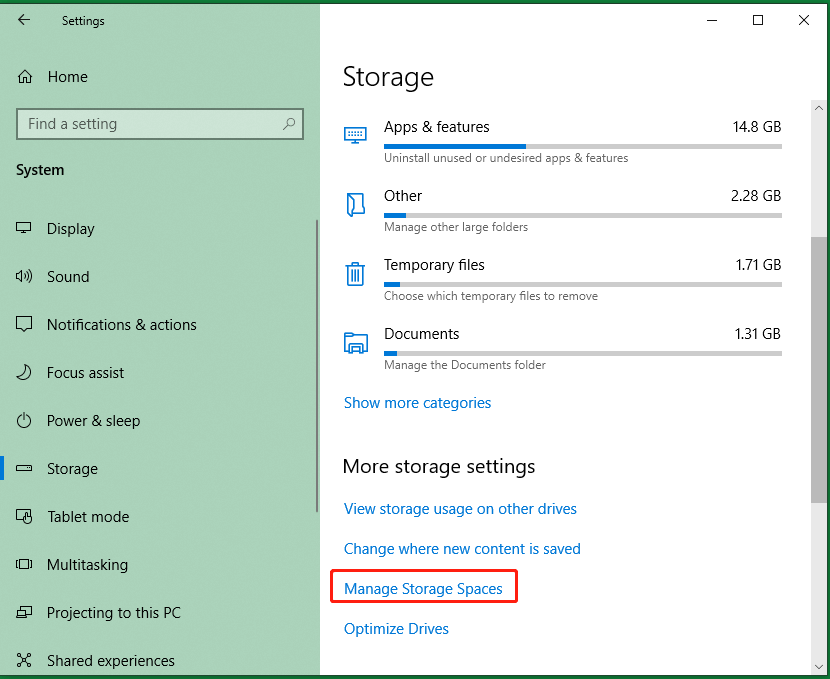The height and width of the screenshot is (679, 830).
Task: Click the Documents folder icon
Action: pyautogui.click(x=356, y=343)
